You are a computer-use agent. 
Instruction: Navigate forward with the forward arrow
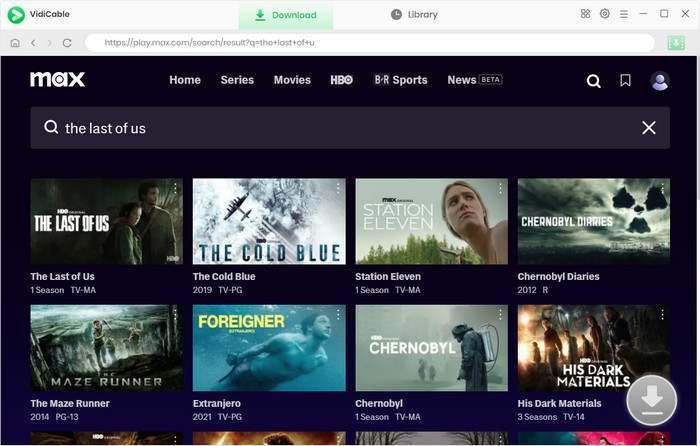coord(50,43)
